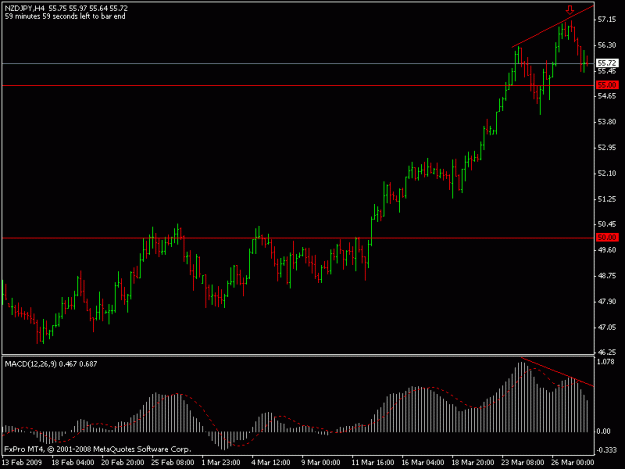Click the 57.15 price axis label
625x469 pixels.
(607, 20)
